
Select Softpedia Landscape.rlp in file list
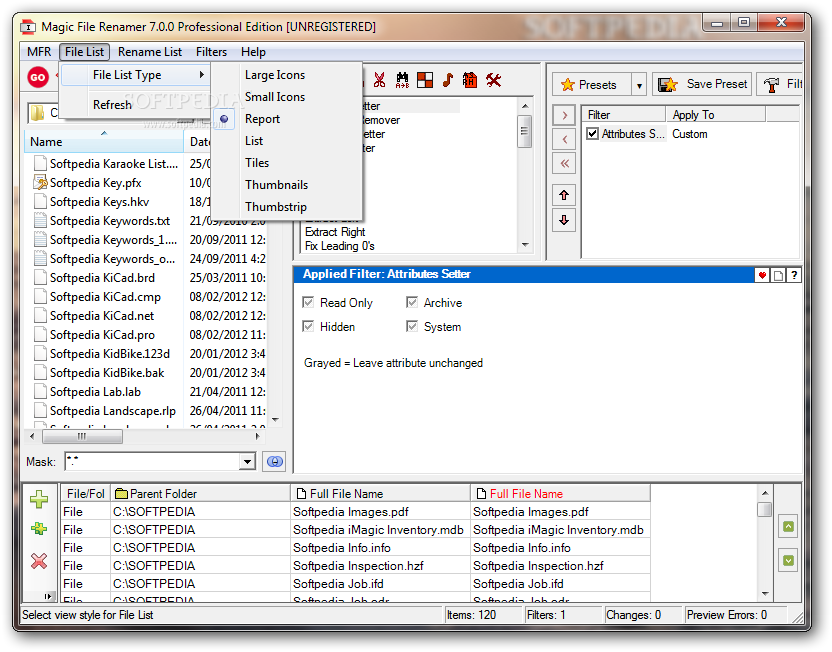[112, 411]
